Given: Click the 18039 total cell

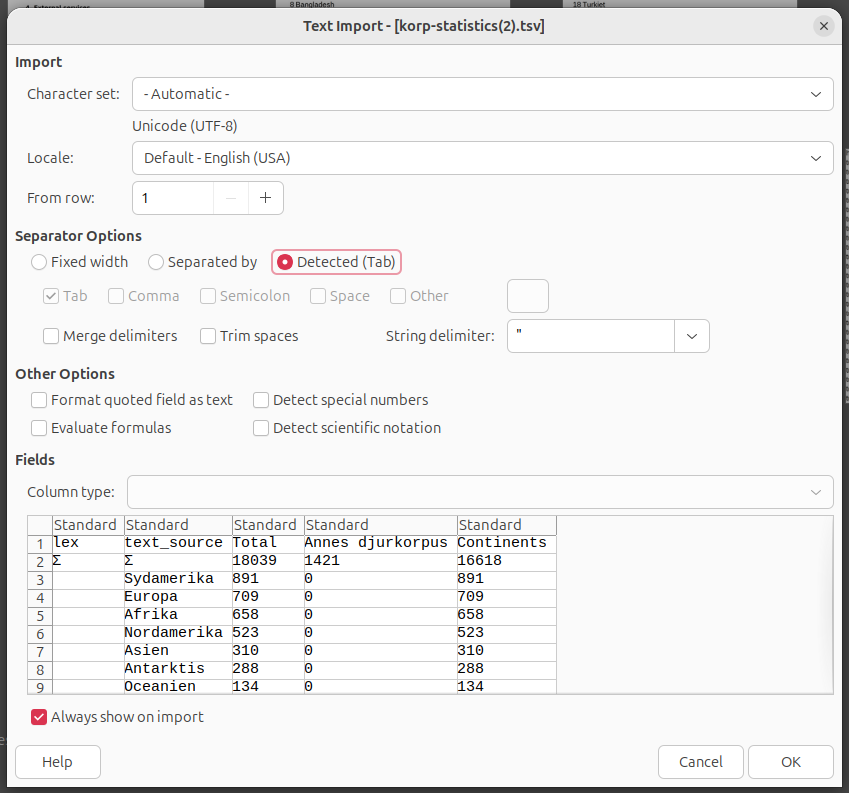Looking at the screenshot, I should pos(268,561).
